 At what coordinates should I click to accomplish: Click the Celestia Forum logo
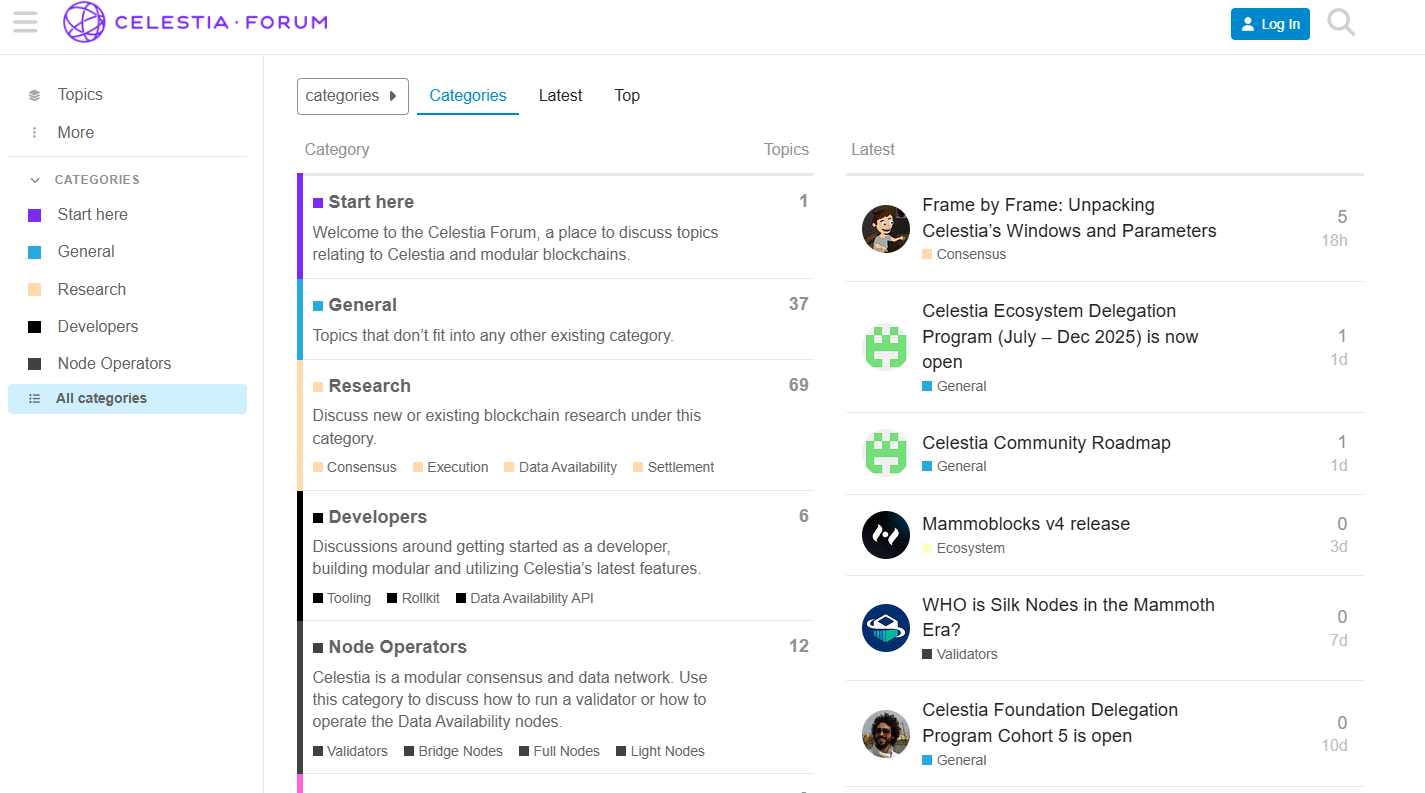(195, 22)
